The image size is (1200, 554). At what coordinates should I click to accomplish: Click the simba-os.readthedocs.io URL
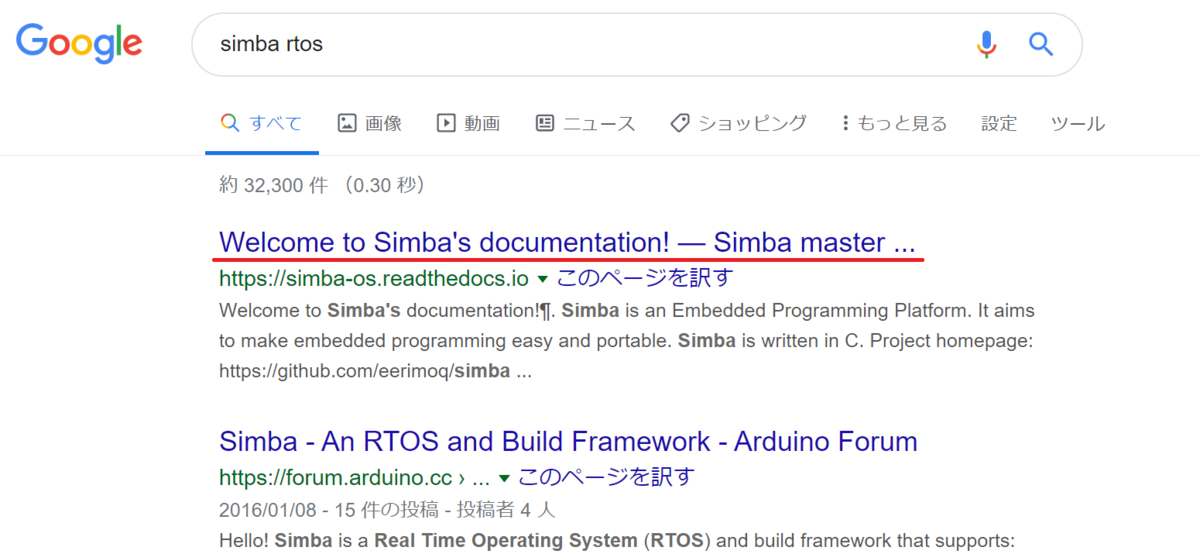coord(373,277)
